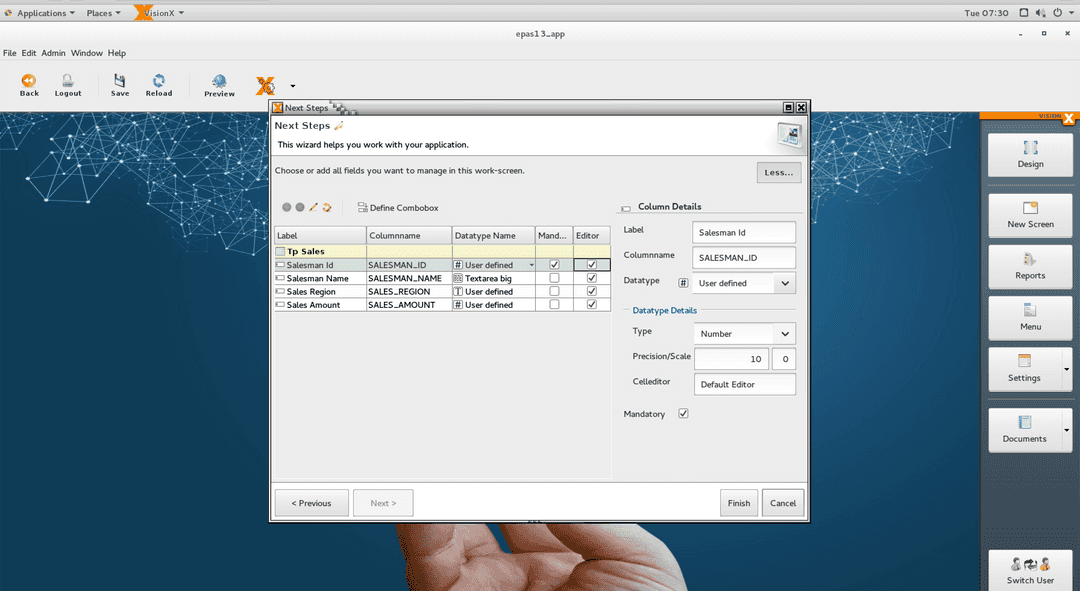Toggle the Mandatory checkbox under Datatype Details
This screenshot has height=591, width=1080.
pos(684,414)
